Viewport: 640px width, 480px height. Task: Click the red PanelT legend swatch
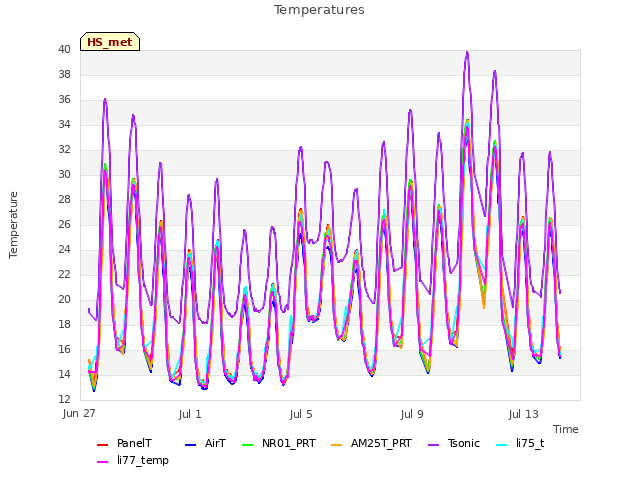[102, 444]
